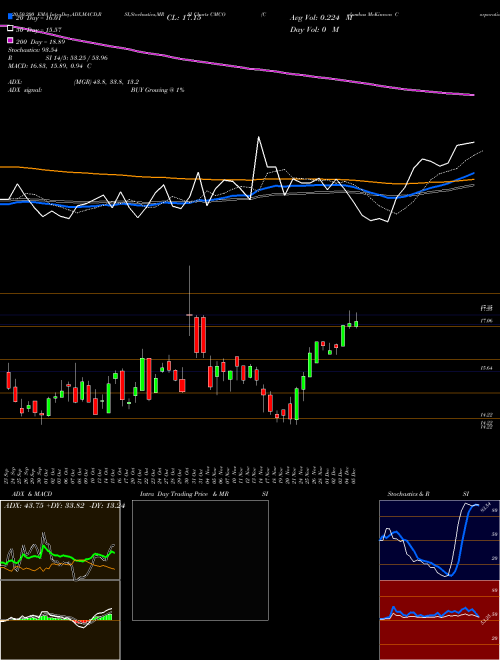Select the ADX (MGR) 43.8, 33.8, 13.2 values

click(106, 82)
